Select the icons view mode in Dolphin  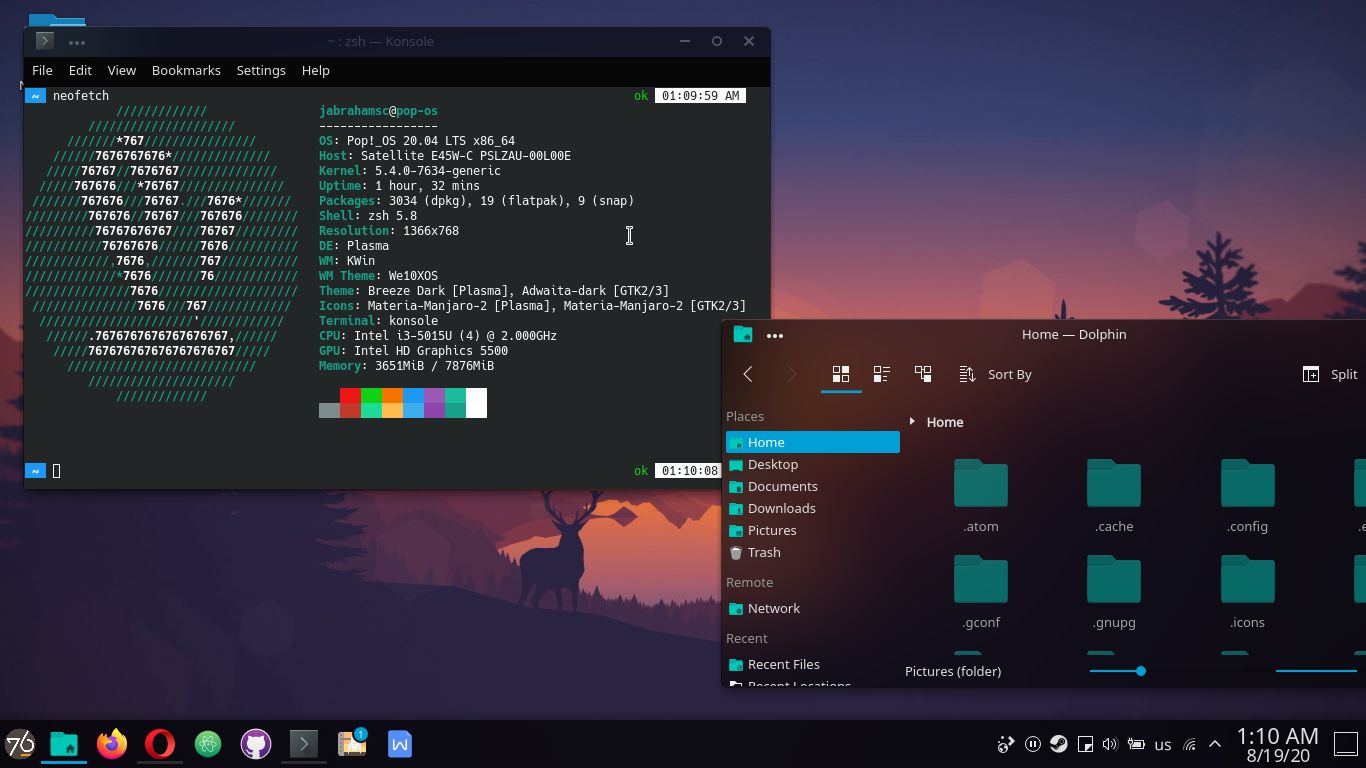(841, 374)
